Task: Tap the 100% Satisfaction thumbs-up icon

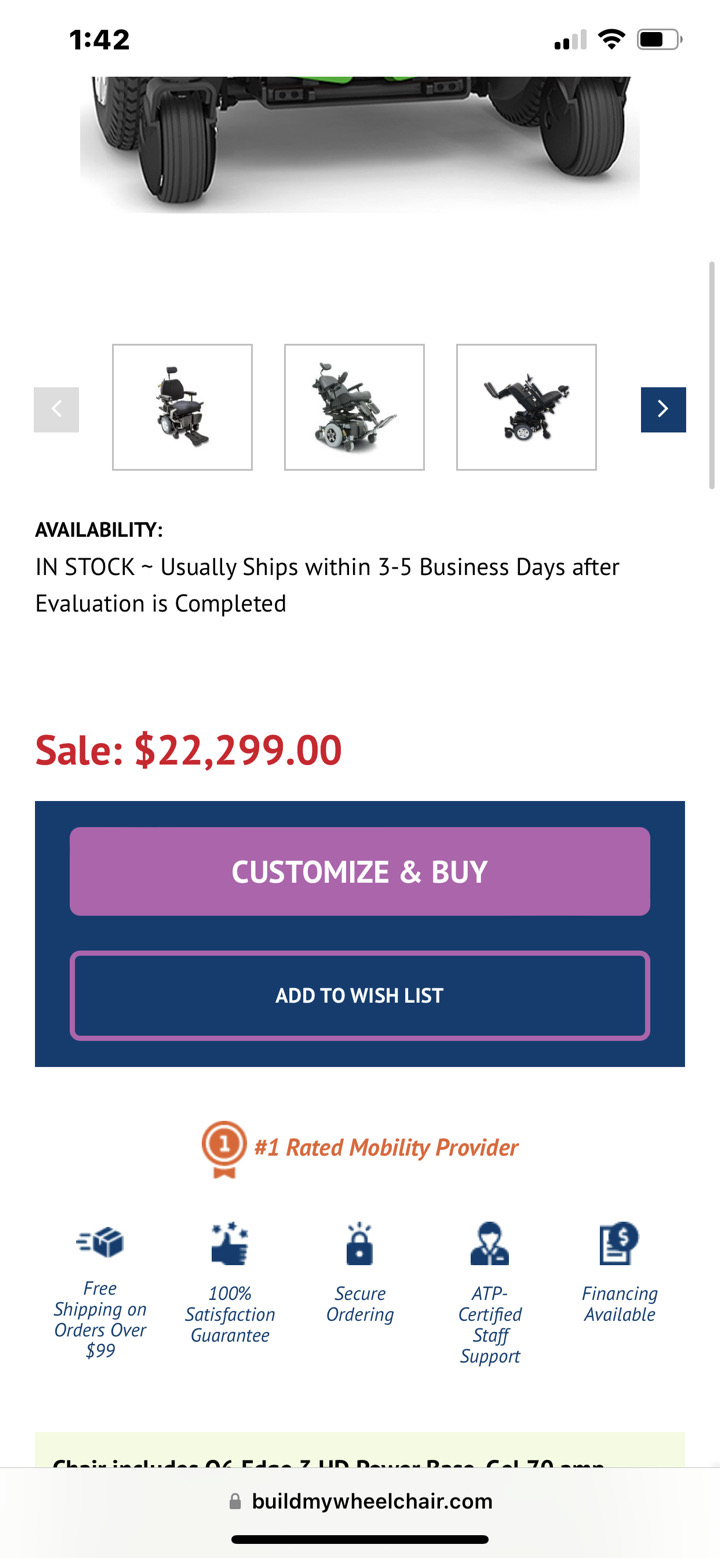Action: [230, 1243]
